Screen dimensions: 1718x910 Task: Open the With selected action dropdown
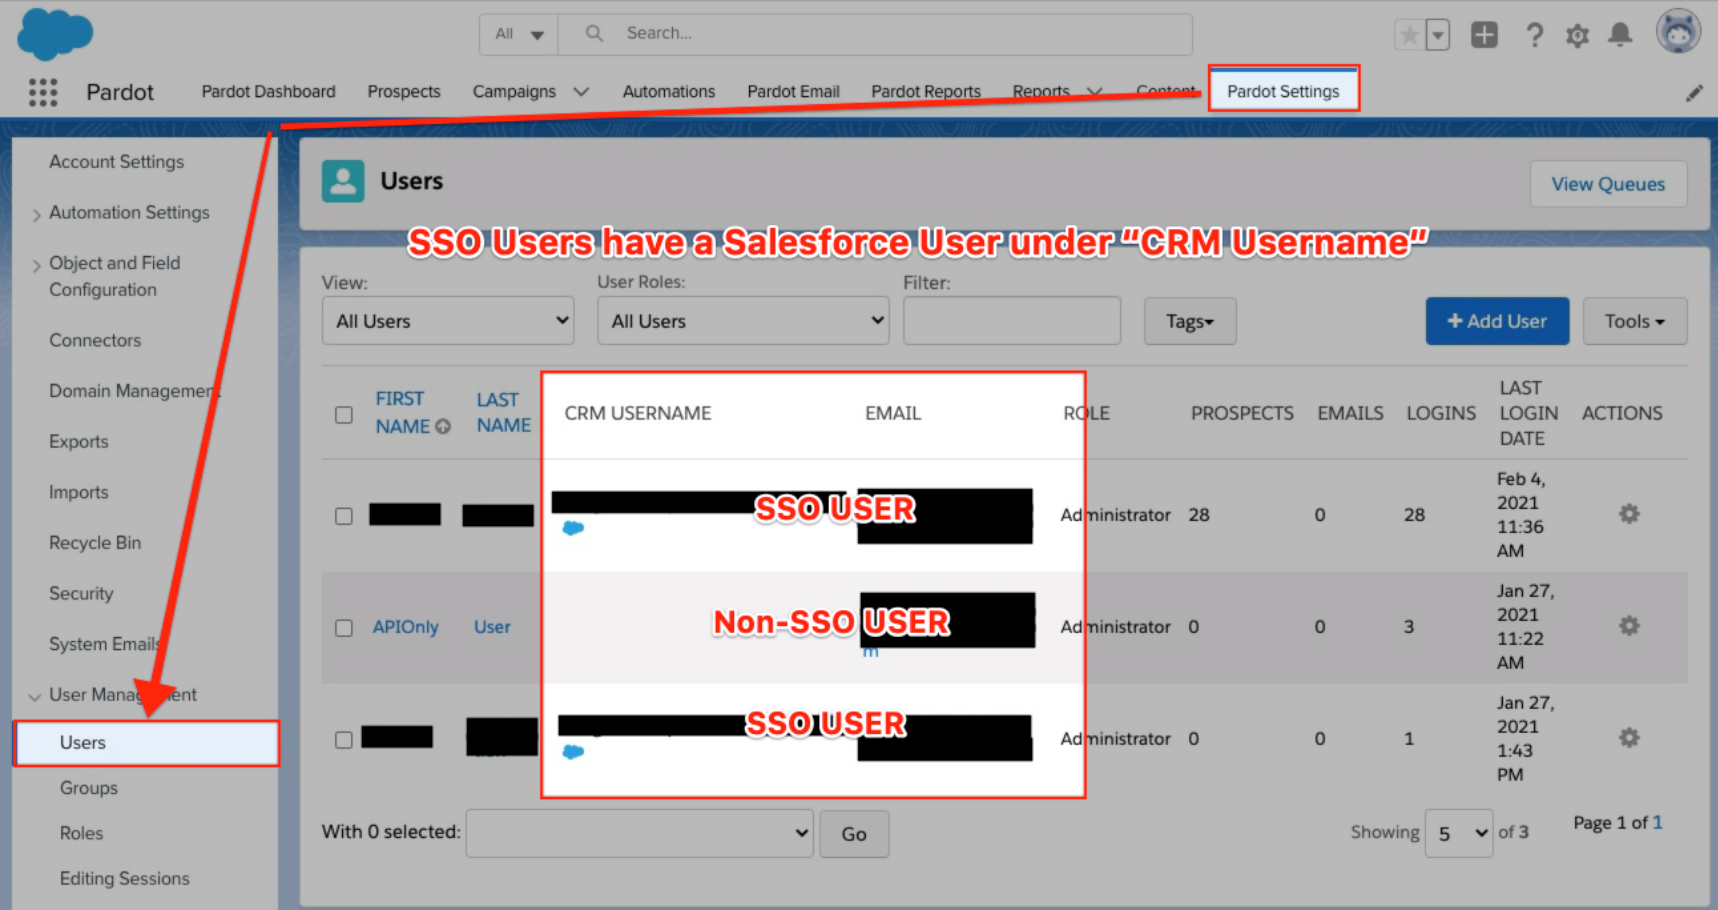(639, 833)
